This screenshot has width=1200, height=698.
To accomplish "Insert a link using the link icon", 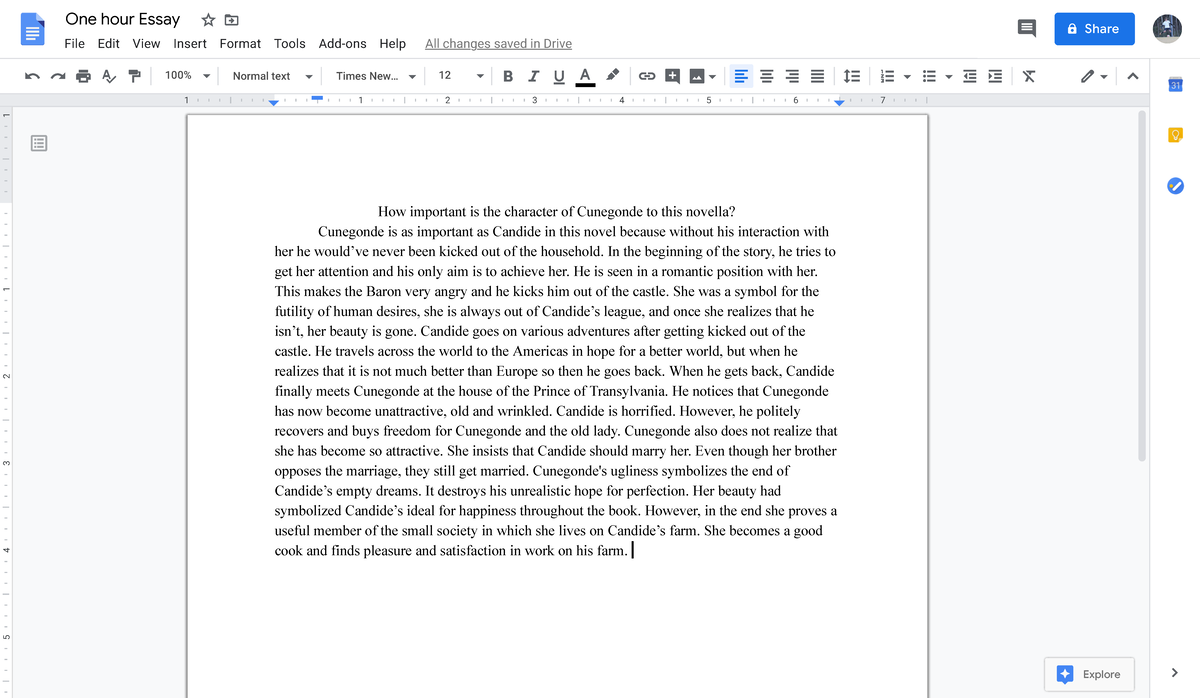I will click(647, 75).
